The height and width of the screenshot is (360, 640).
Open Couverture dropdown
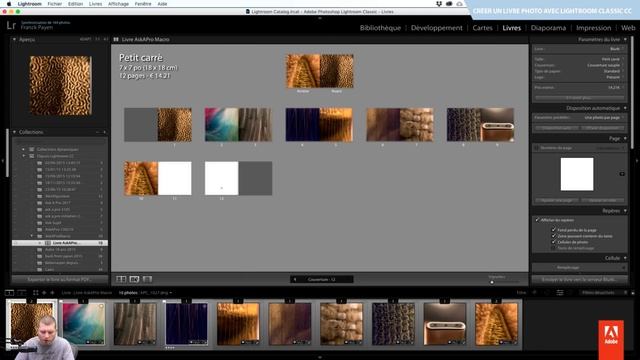coord(606,65)
